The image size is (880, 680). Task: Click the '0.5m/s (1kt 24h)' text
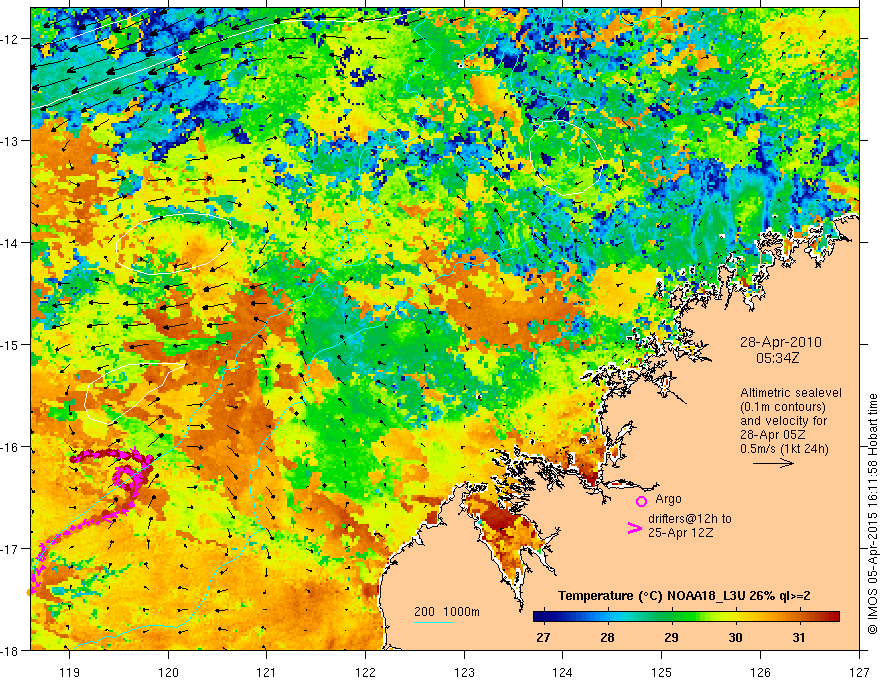(784, 449)
